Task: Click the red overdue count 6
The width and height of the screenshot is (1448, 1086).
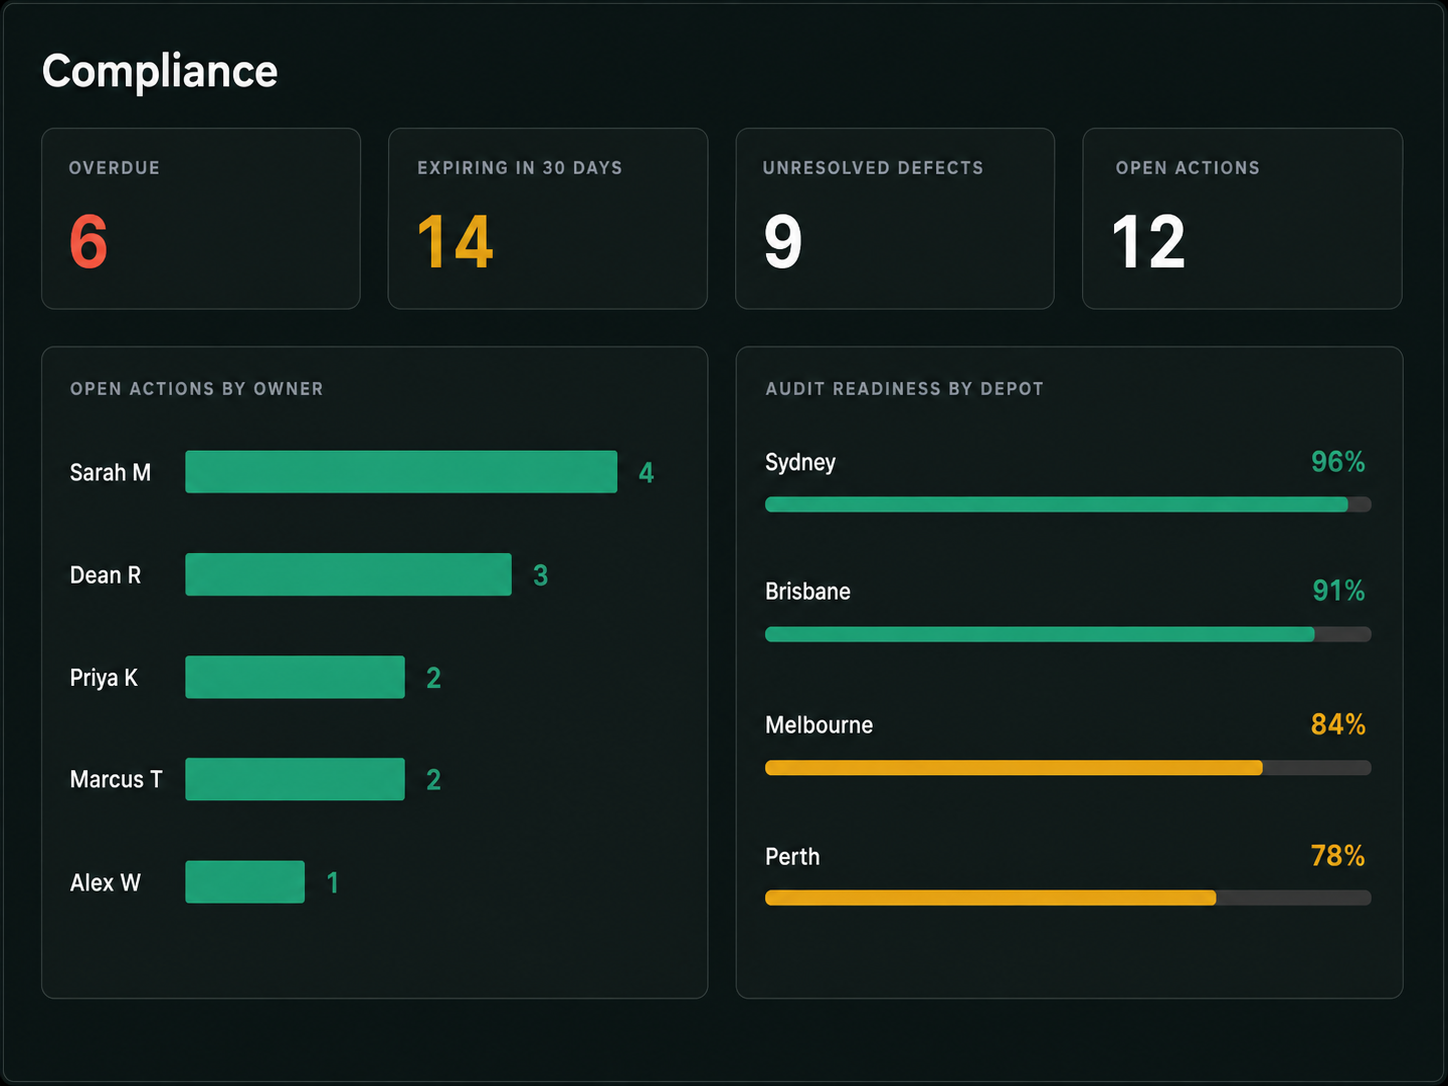Action: (89, 242)
